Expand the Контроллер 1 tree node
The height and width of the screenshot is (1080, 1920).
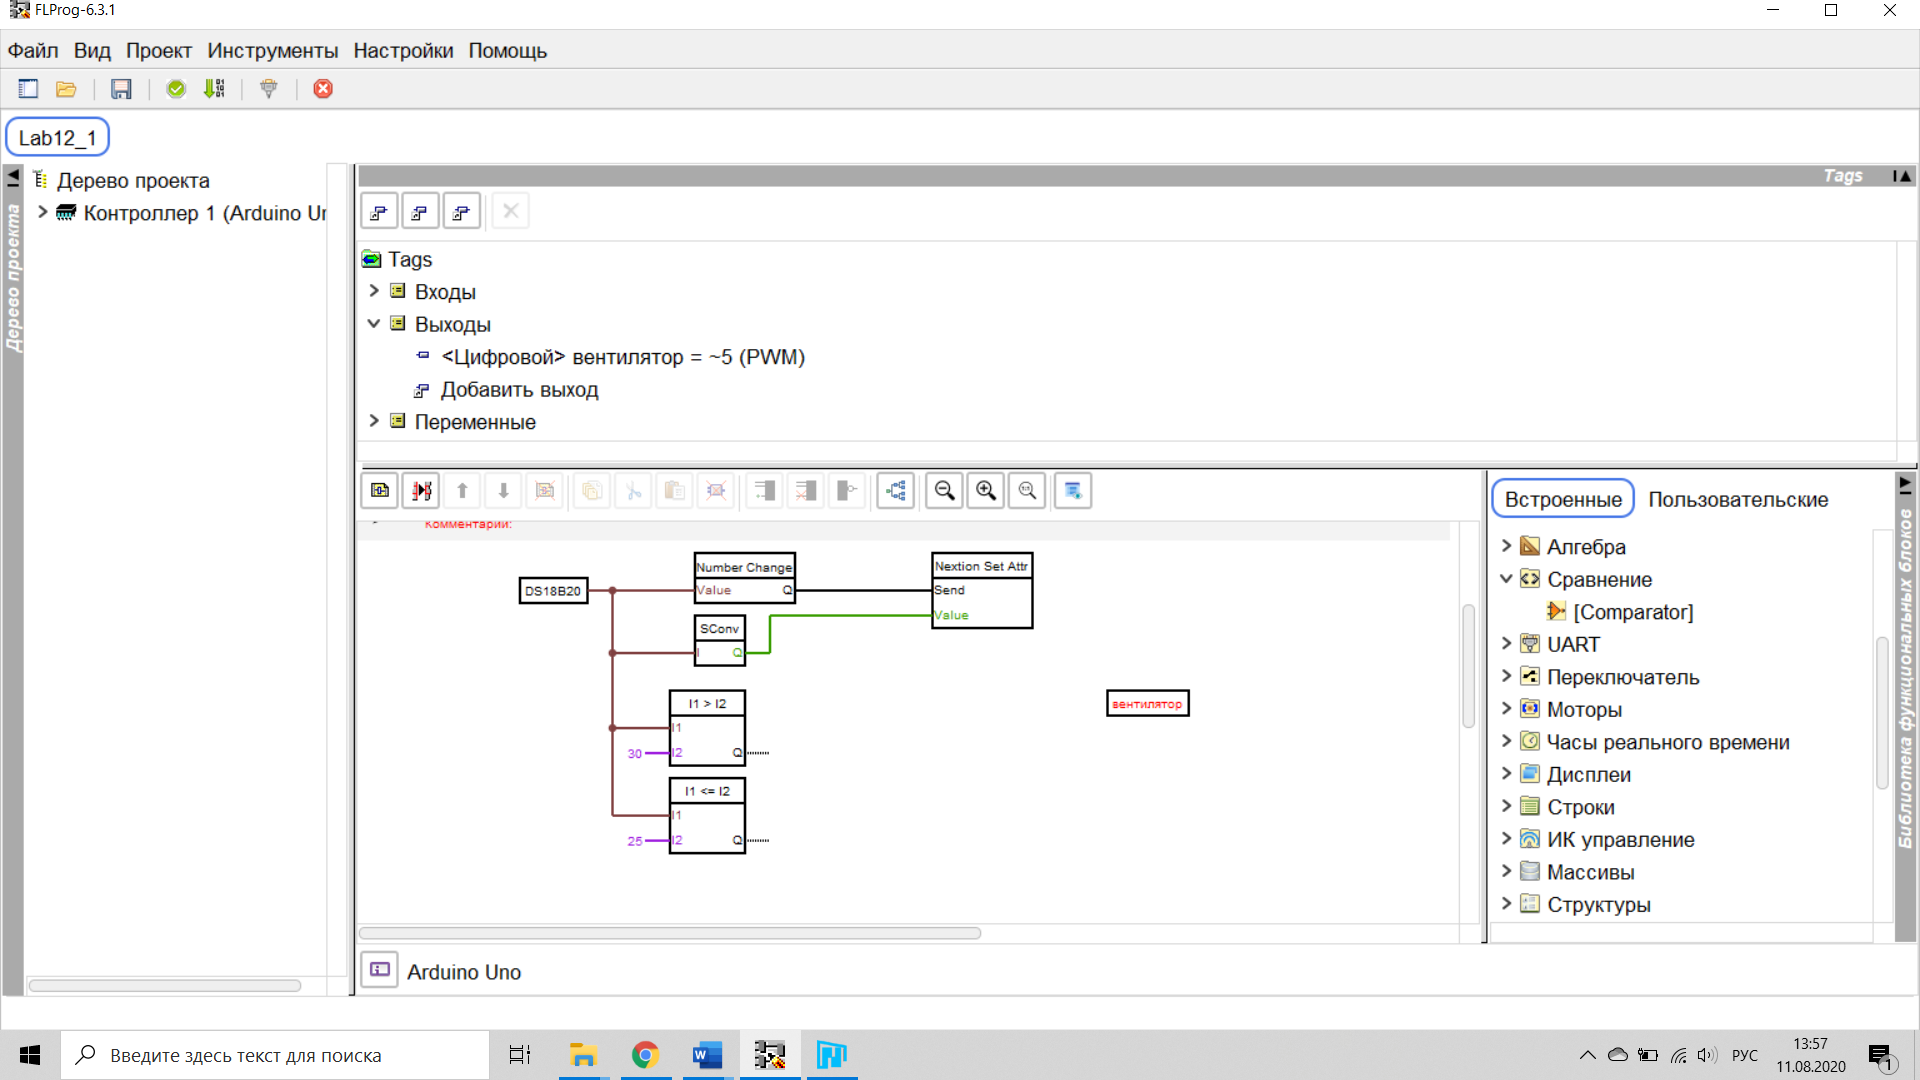pos(43,212)
